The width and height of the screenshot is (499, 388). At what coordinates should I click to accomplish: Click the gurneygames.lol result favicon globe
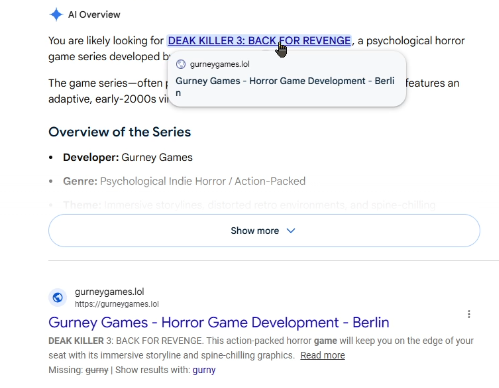[x=58, y=297]
